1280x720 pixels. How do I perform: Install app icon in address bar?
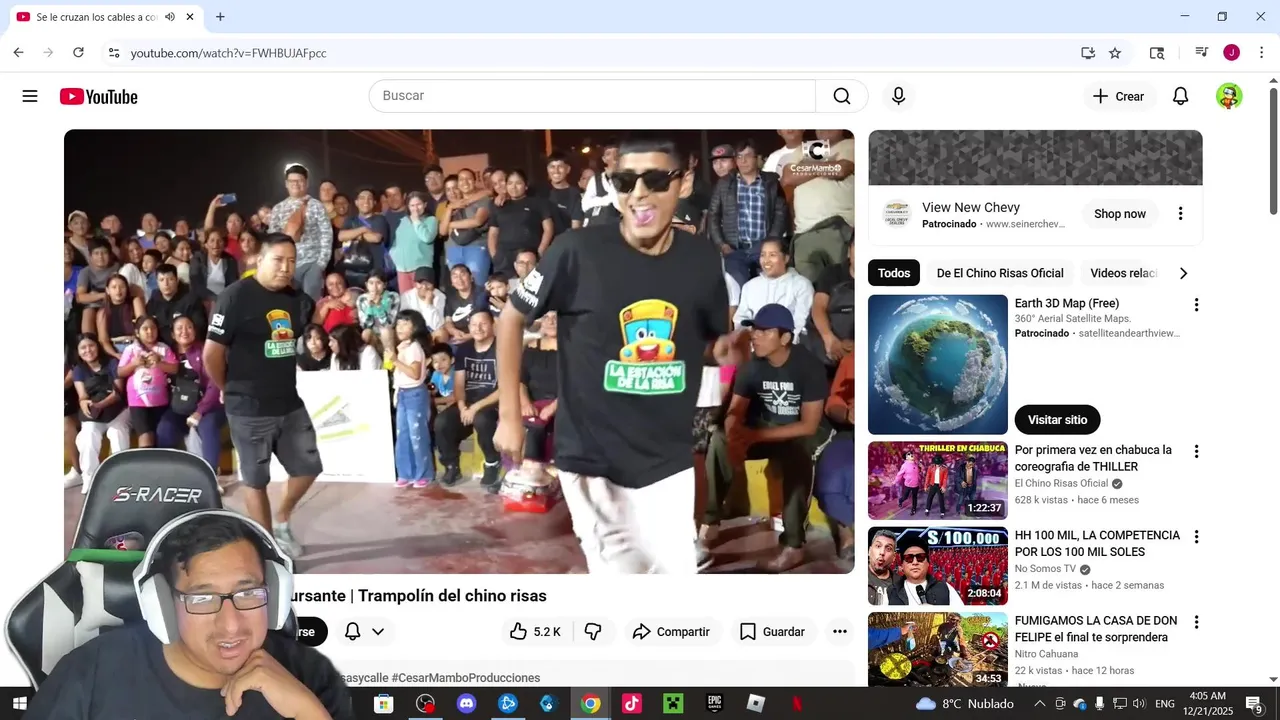pyautogui.click(x=1088, y=53)
